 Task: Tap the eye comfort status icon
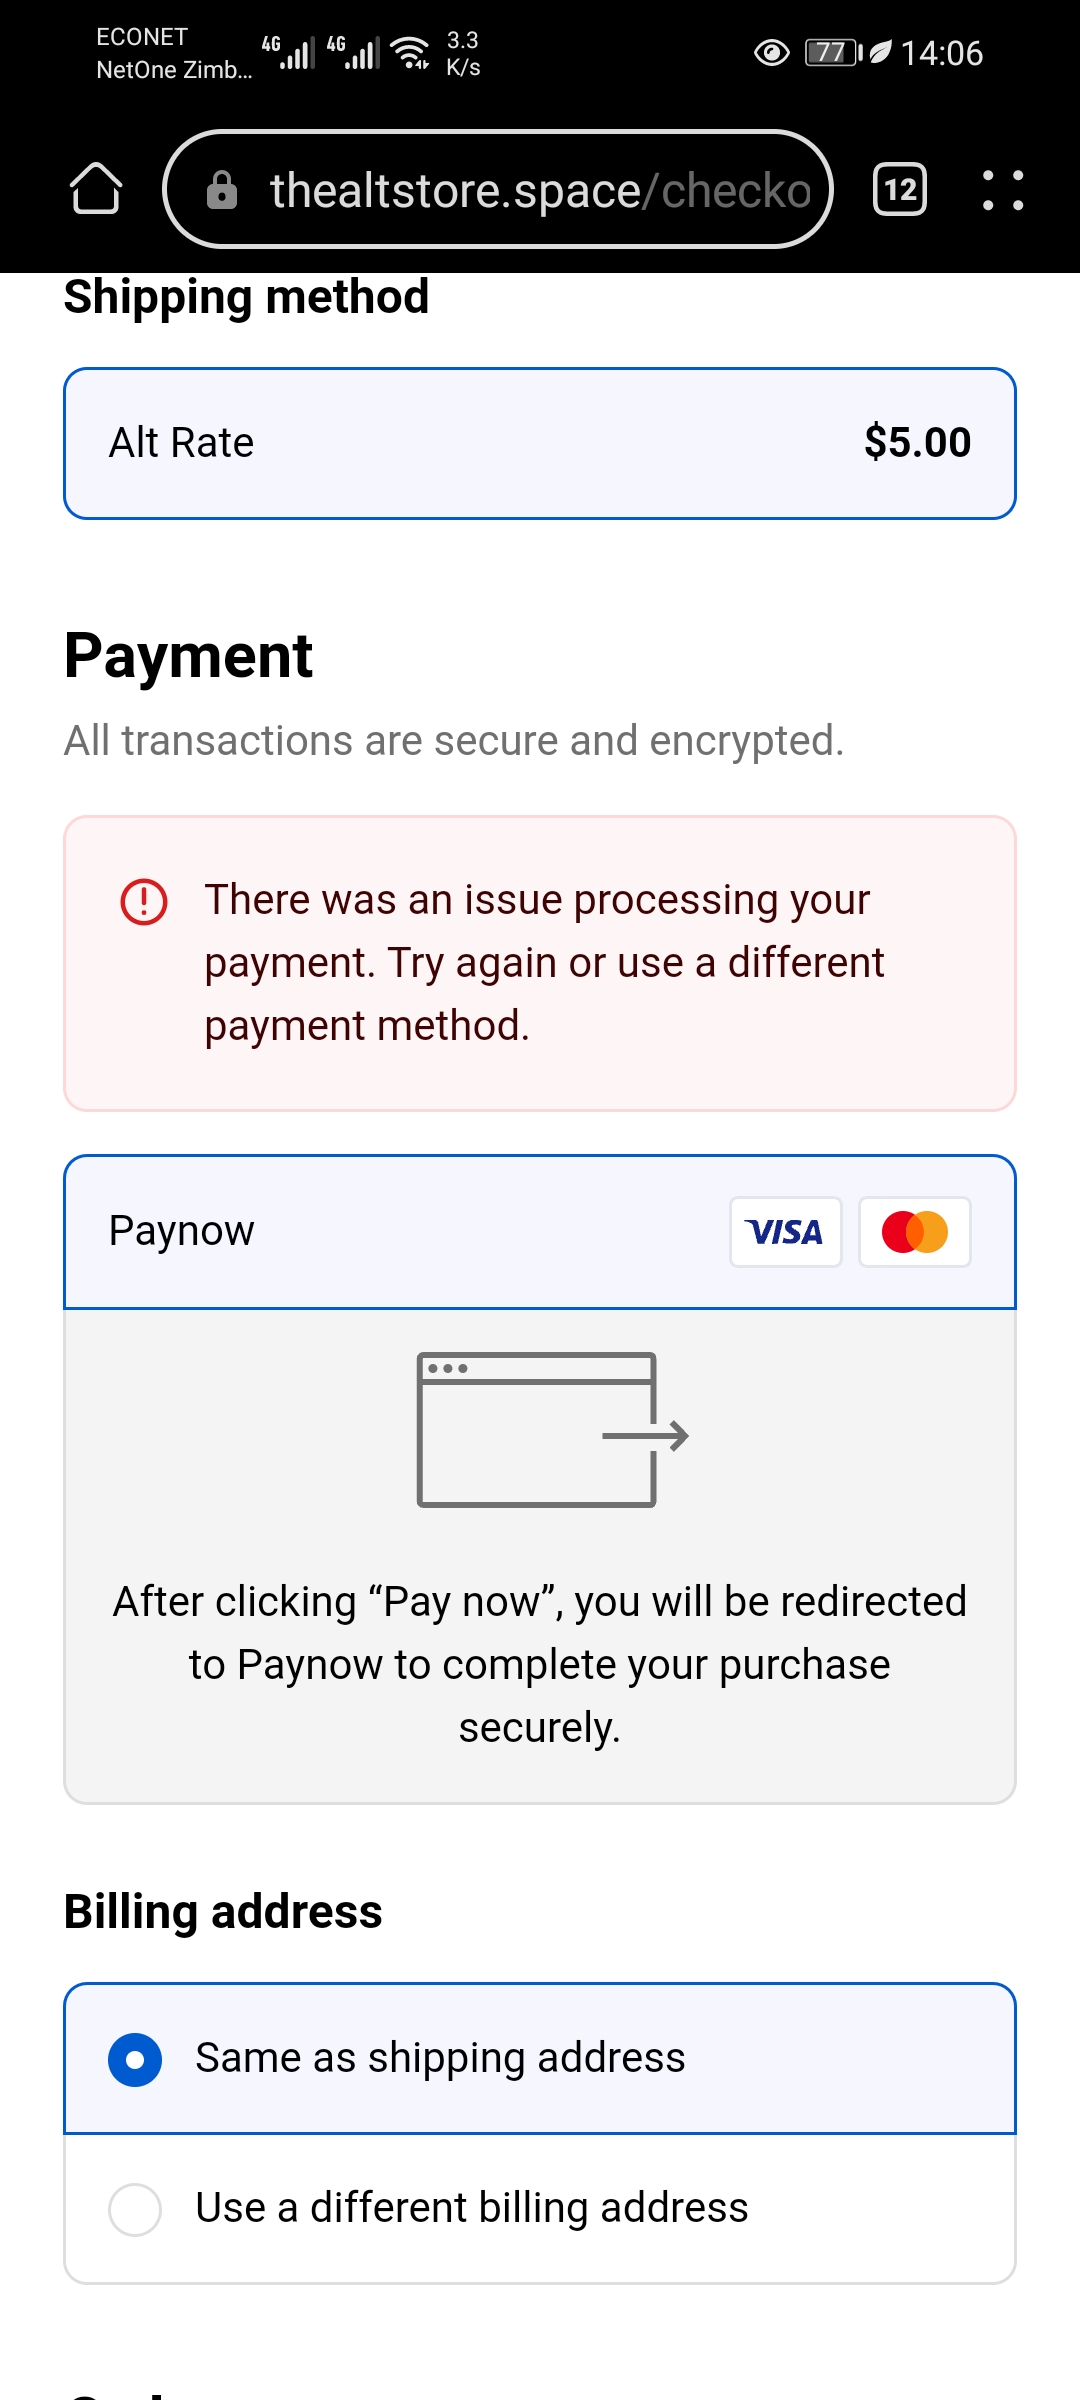pyautogui.click(x=771, y=53)
